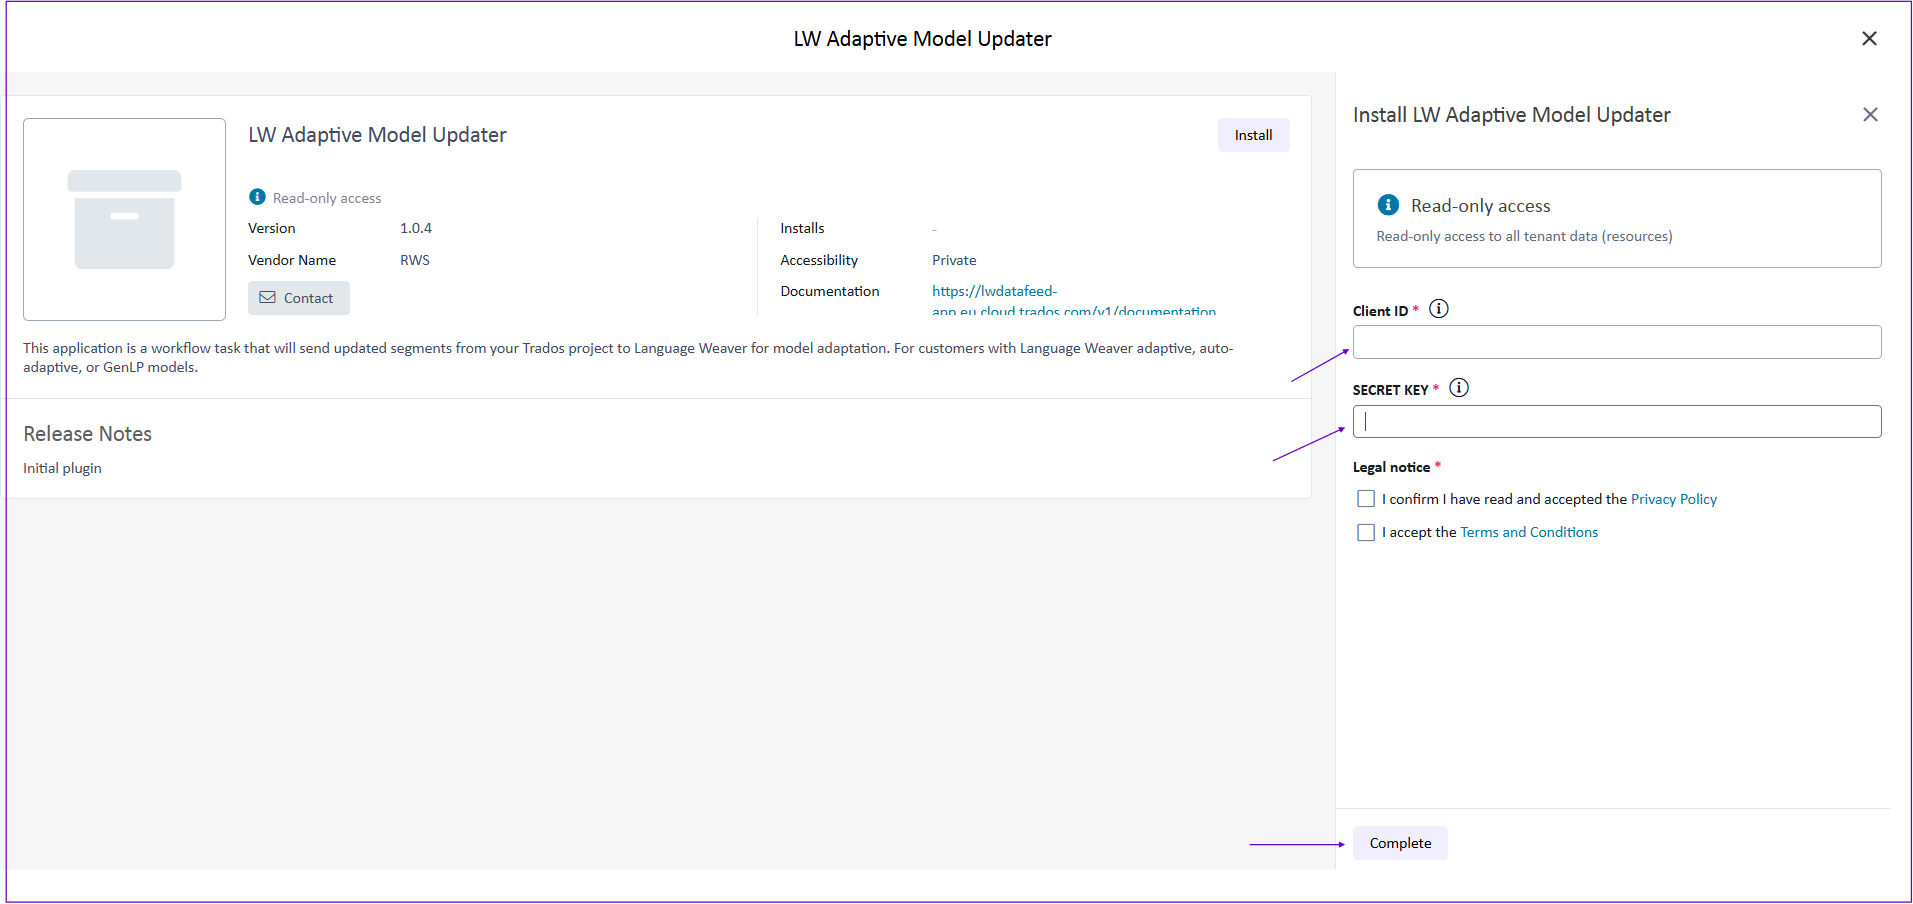Open the Privacy Policy link

tap(1673, 499)
